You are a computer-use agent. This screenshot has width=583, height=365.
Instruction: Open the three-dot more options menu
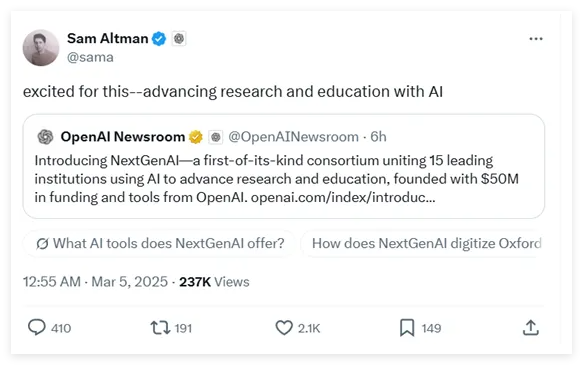tap(536, 39)
